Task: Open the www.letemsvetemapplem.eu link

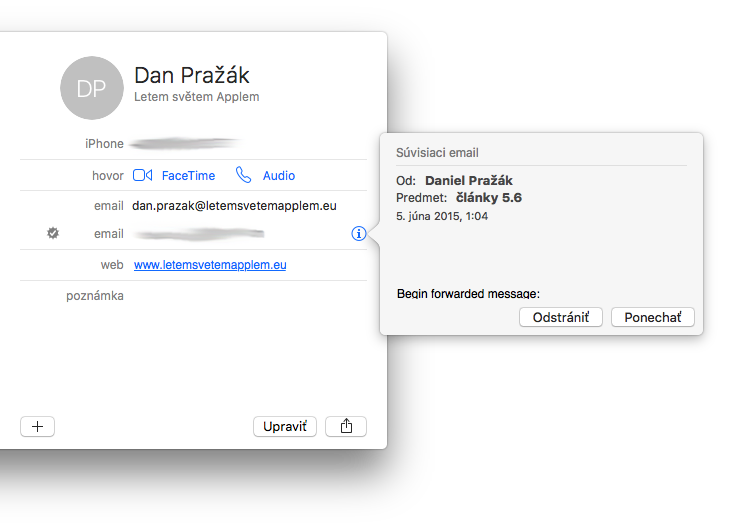Action: [210, 265]
